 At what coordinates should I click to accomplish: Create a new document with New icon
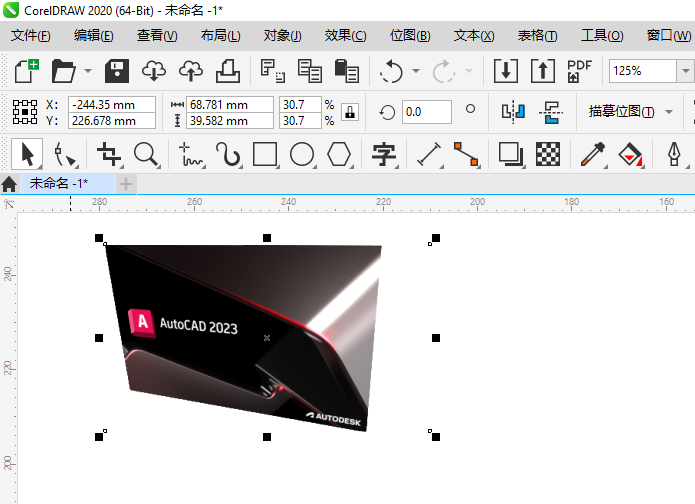[27, 71]
